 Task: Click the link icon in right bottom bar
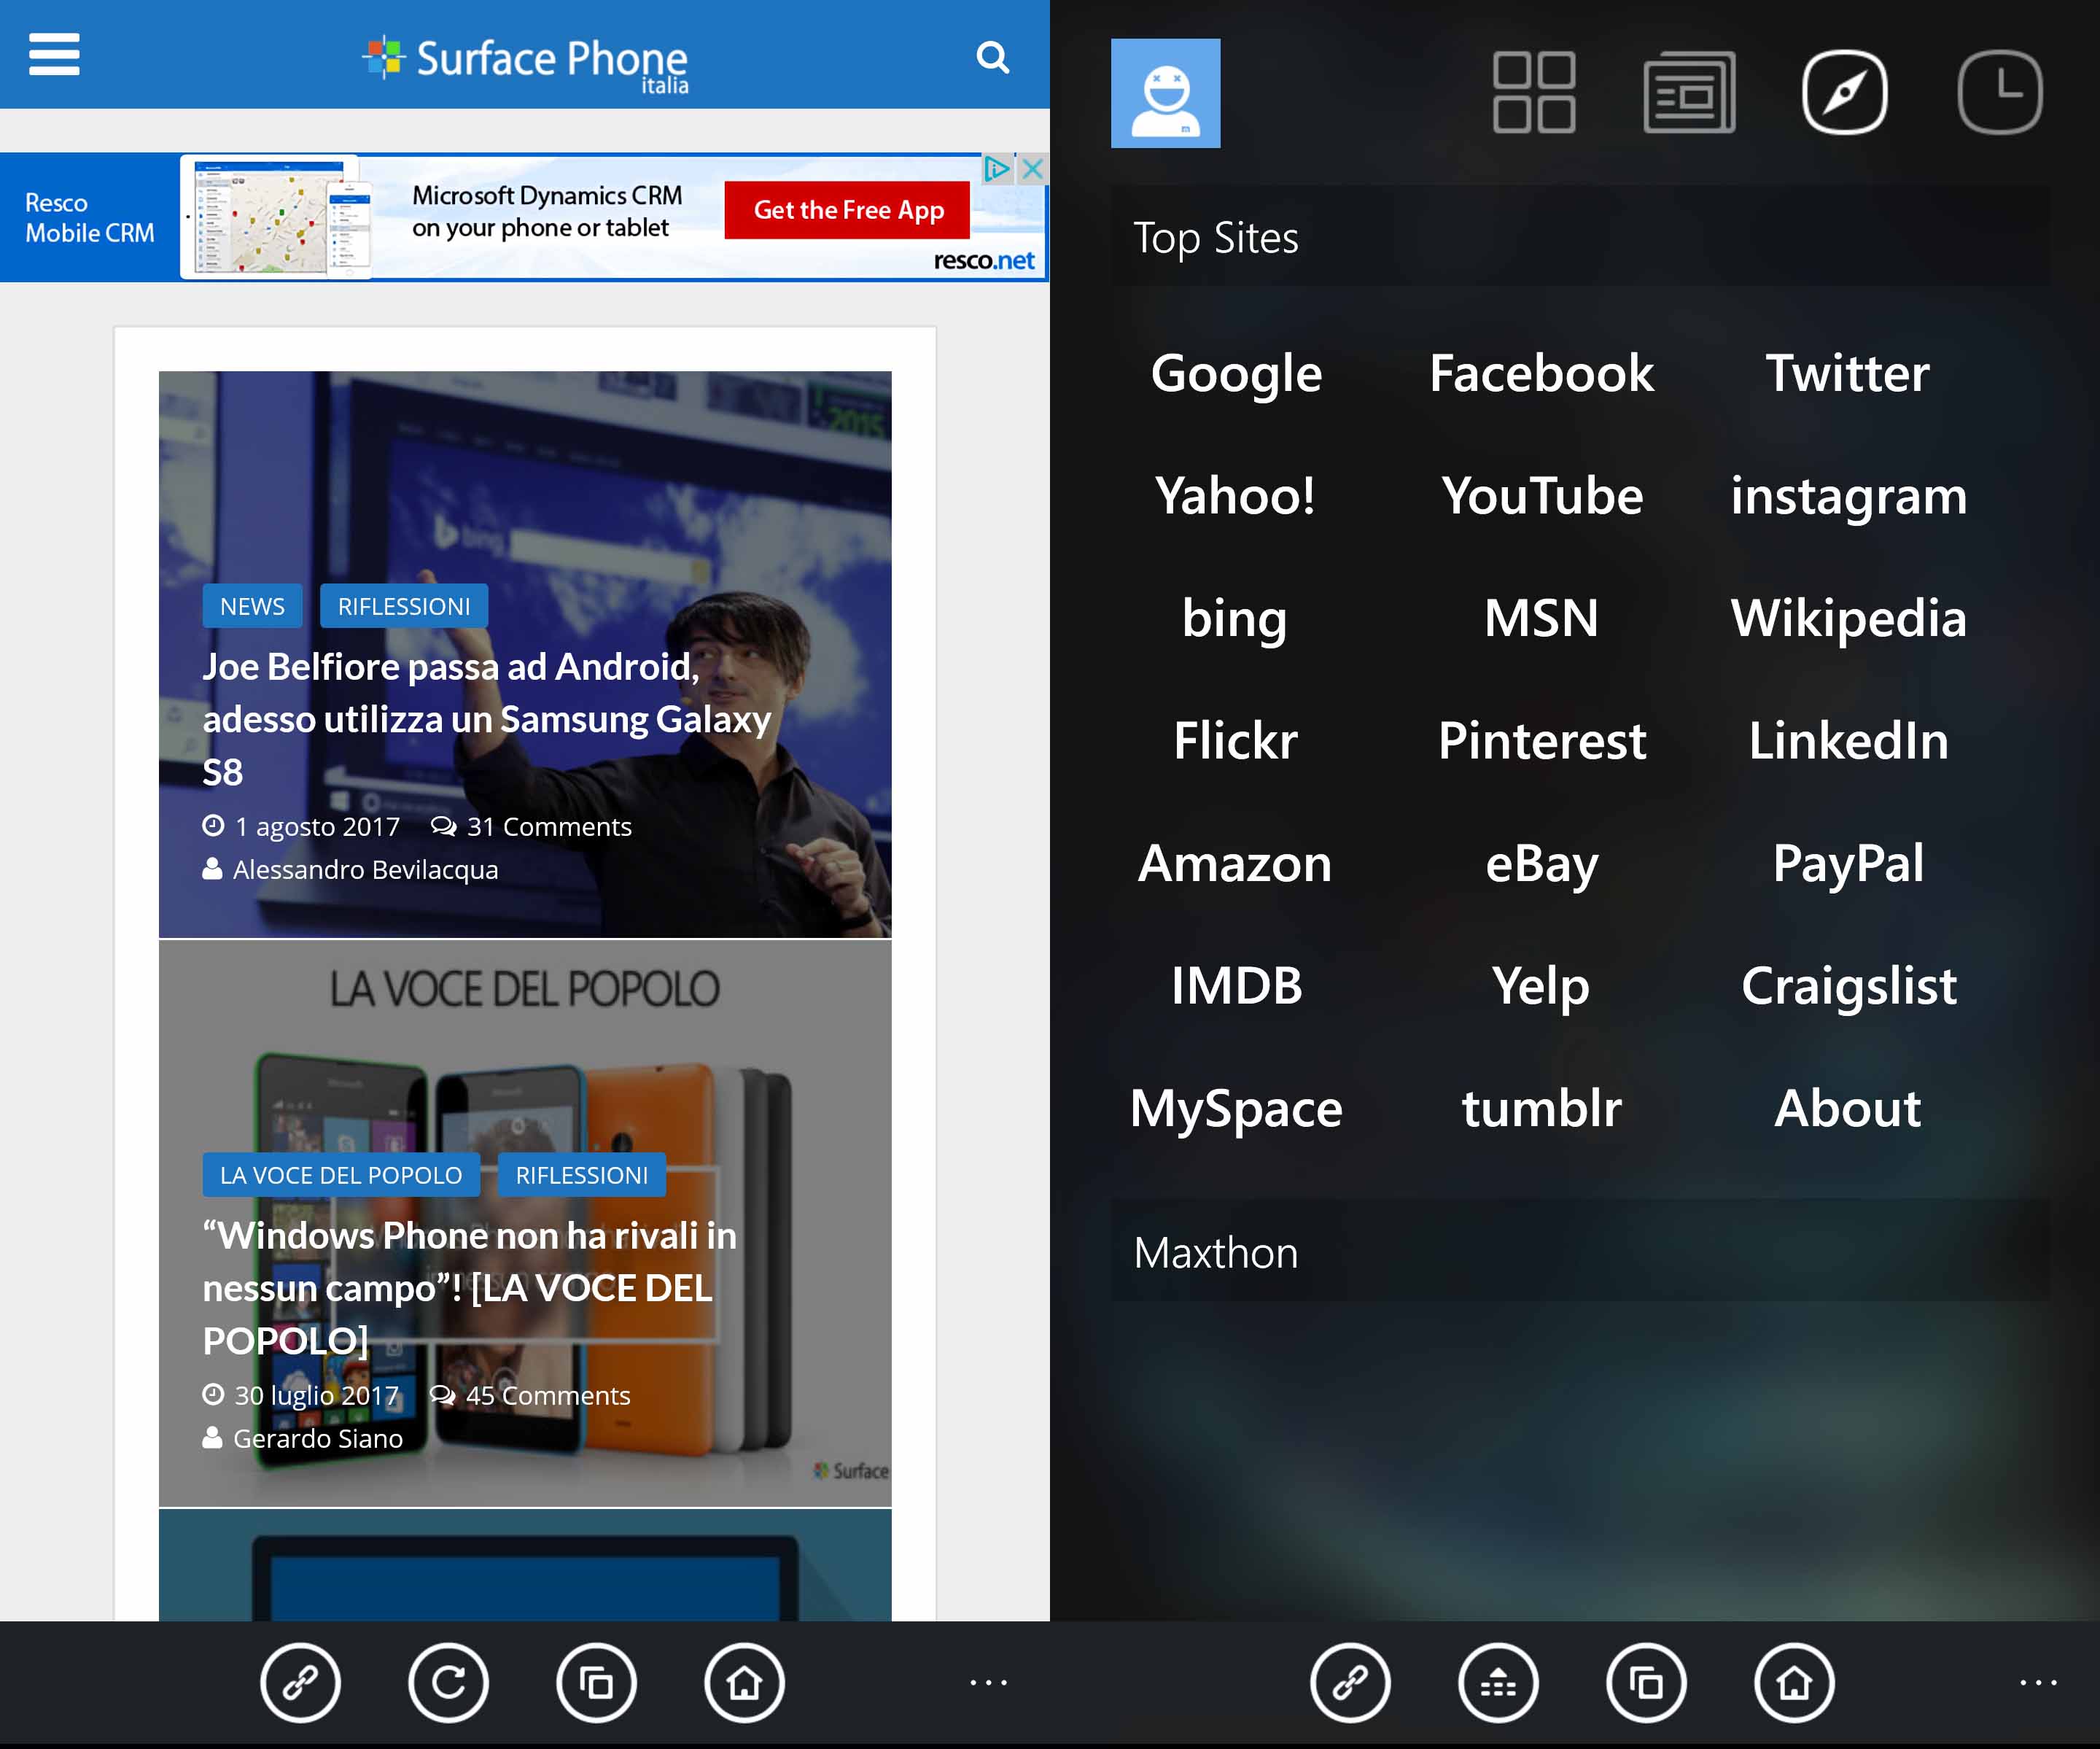[1350, 1683]
